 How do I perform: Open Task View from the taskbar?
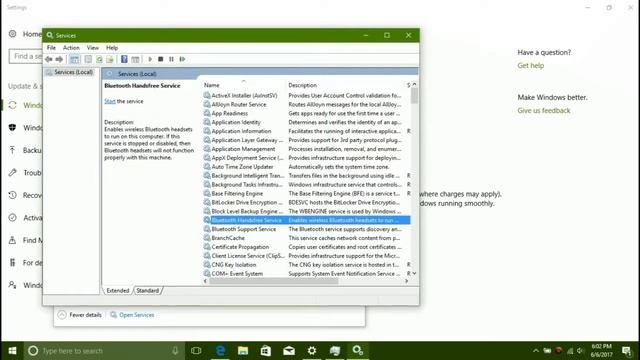click(x=196, y=351)
